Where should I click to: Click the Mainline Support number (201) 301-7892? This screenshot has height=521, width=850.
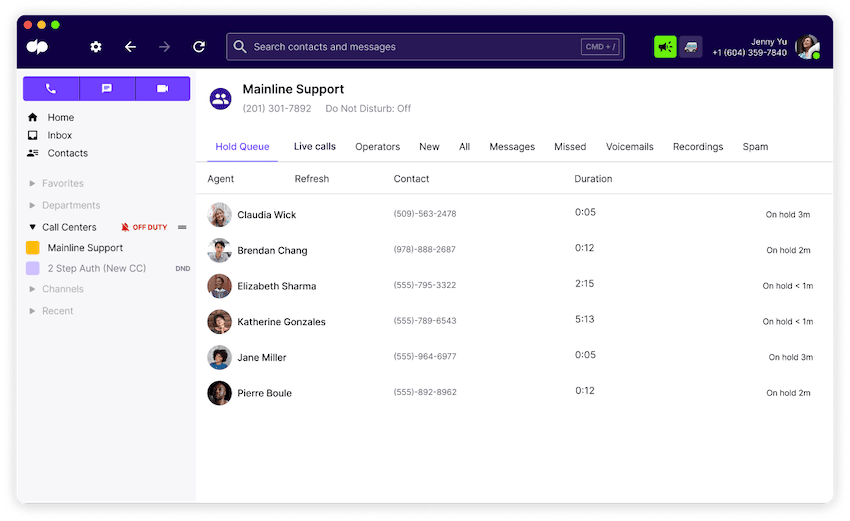click(x=277, y=108)
